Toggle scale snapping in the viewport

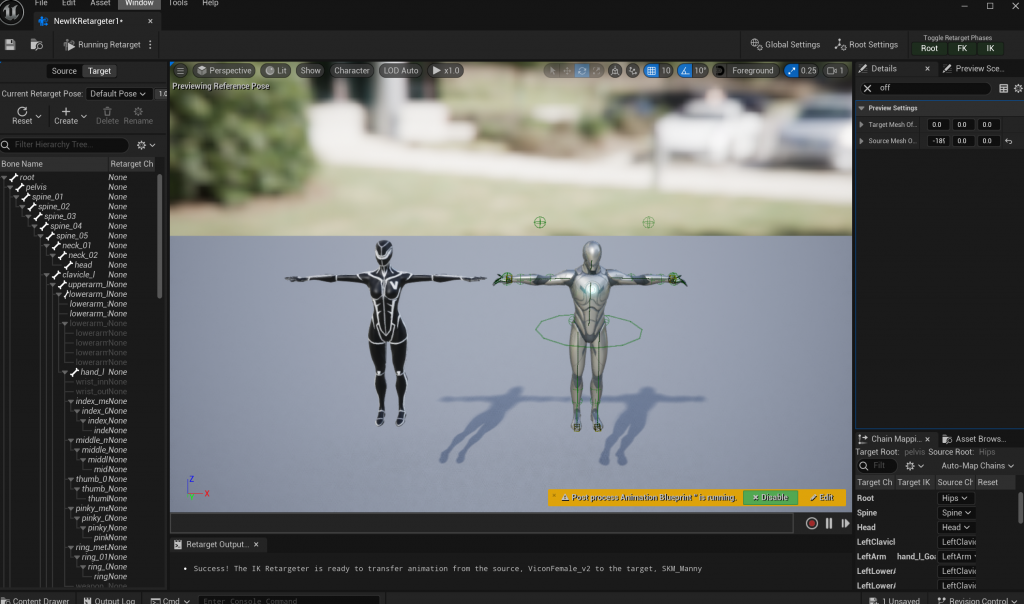791,71
